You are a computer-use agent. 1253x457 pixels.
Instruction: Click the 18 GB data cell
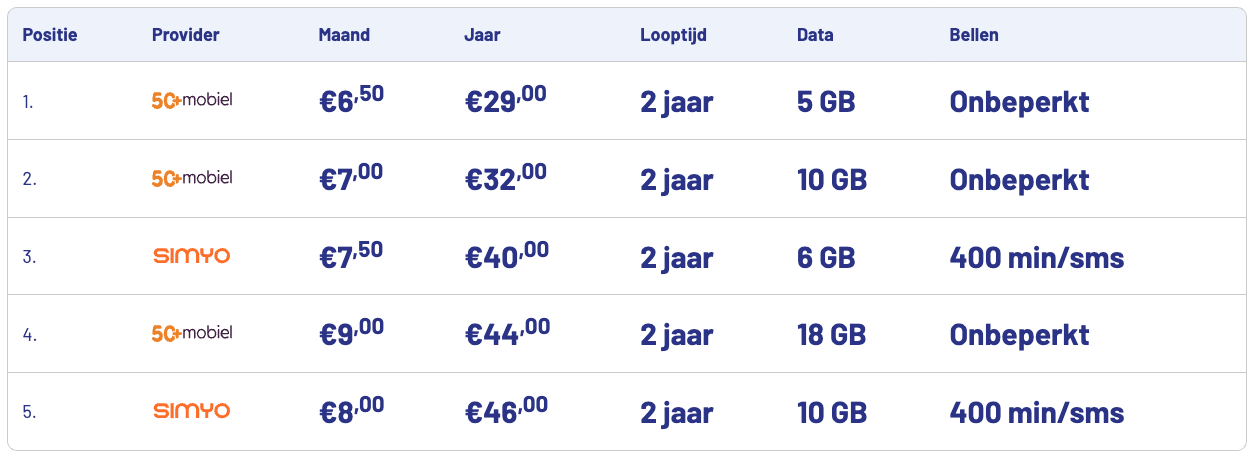click(832, 334)
